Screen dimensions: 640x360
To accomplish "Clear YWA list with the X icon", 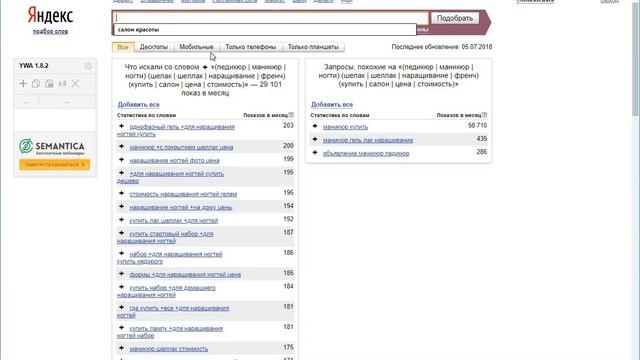I will click(76, 84).
